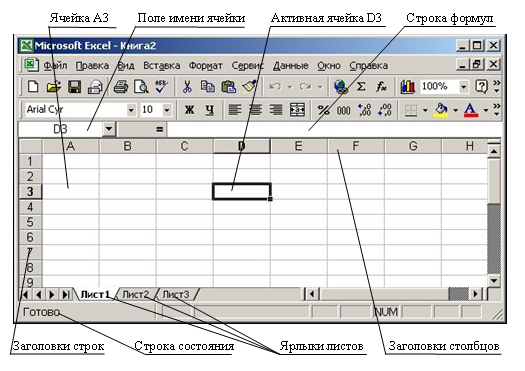This screenshot has height=371, width=525.
Task: Expand the Borders style dropdown arrow
Action: (x=425, y=110)
